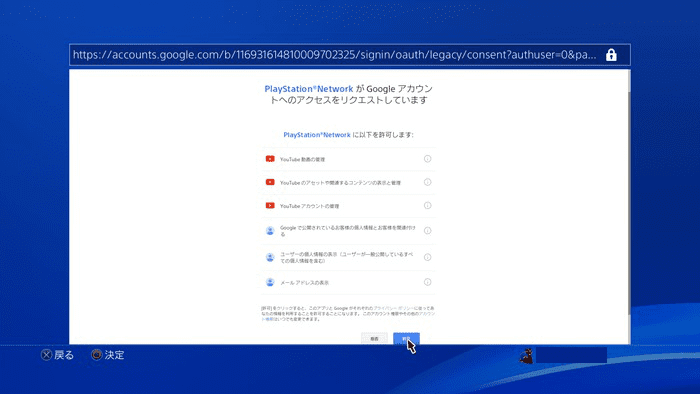Open info for the Googleで公開 permission
The height and width of the screenshot is (394, 700).
pos(427,231)
